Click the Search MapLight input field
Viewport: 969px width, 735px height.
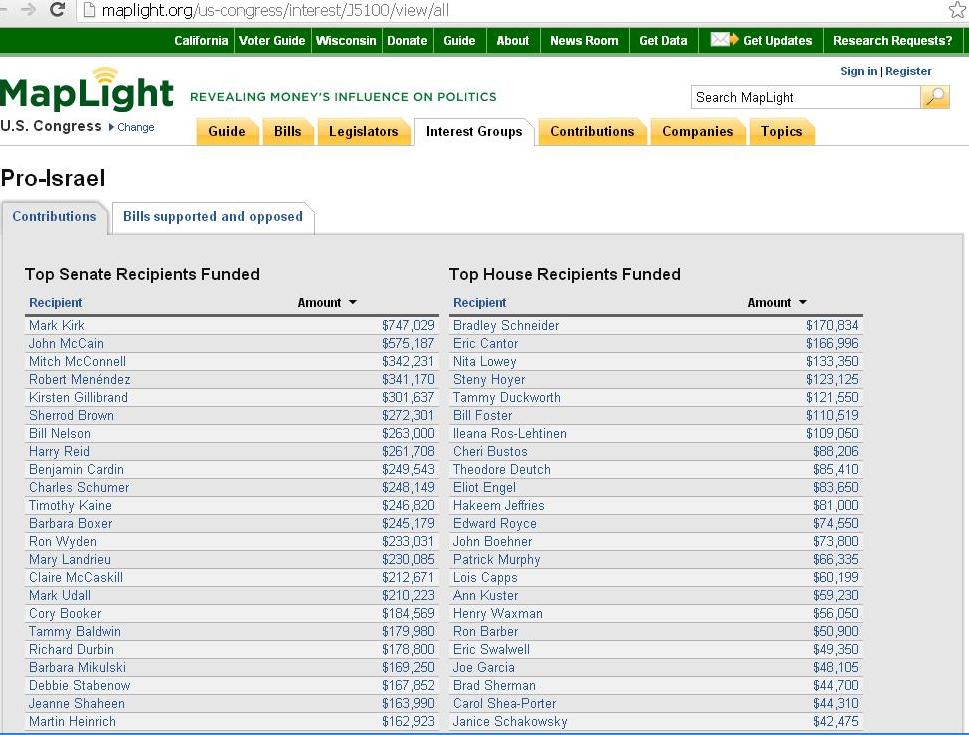click(x=805, y=97)
